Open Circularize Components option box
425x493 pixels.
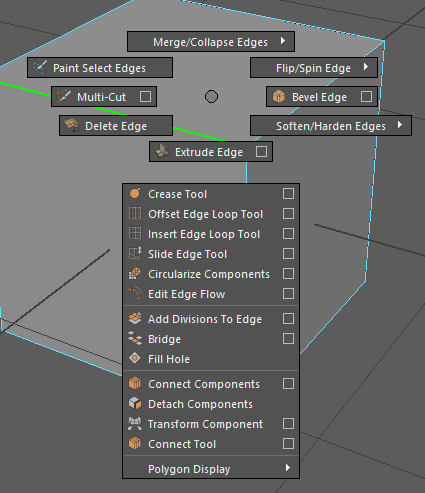(x=288, y=273)
